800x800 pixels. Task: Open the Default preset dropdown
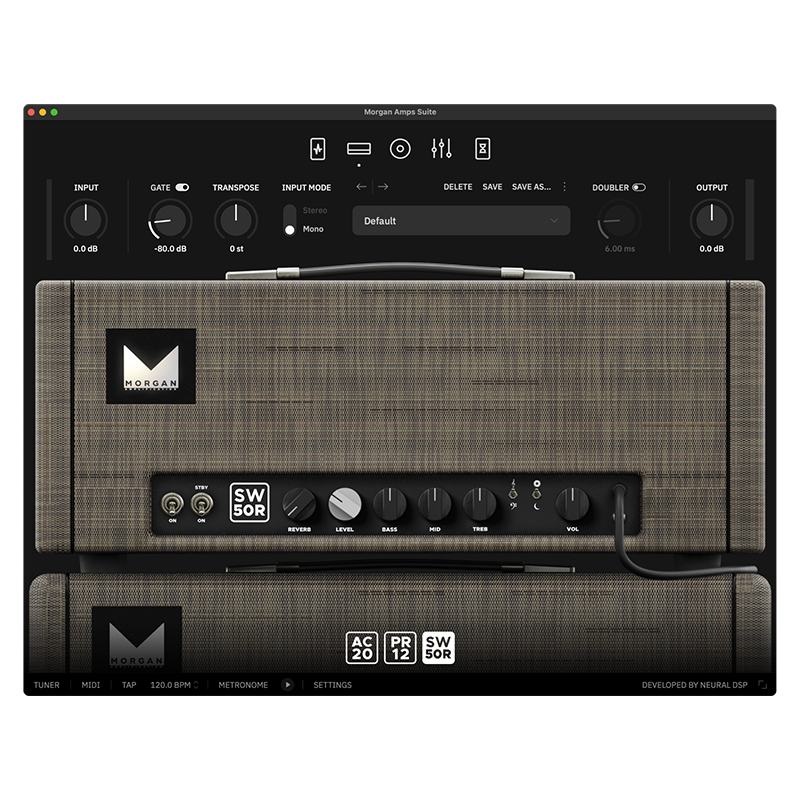[x=461, y=221]
